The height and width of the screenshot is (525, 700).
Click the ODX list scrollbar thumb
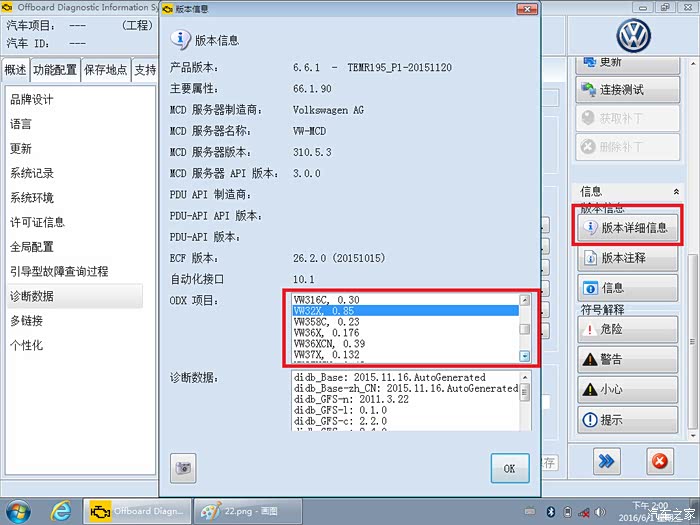point(525,329)
